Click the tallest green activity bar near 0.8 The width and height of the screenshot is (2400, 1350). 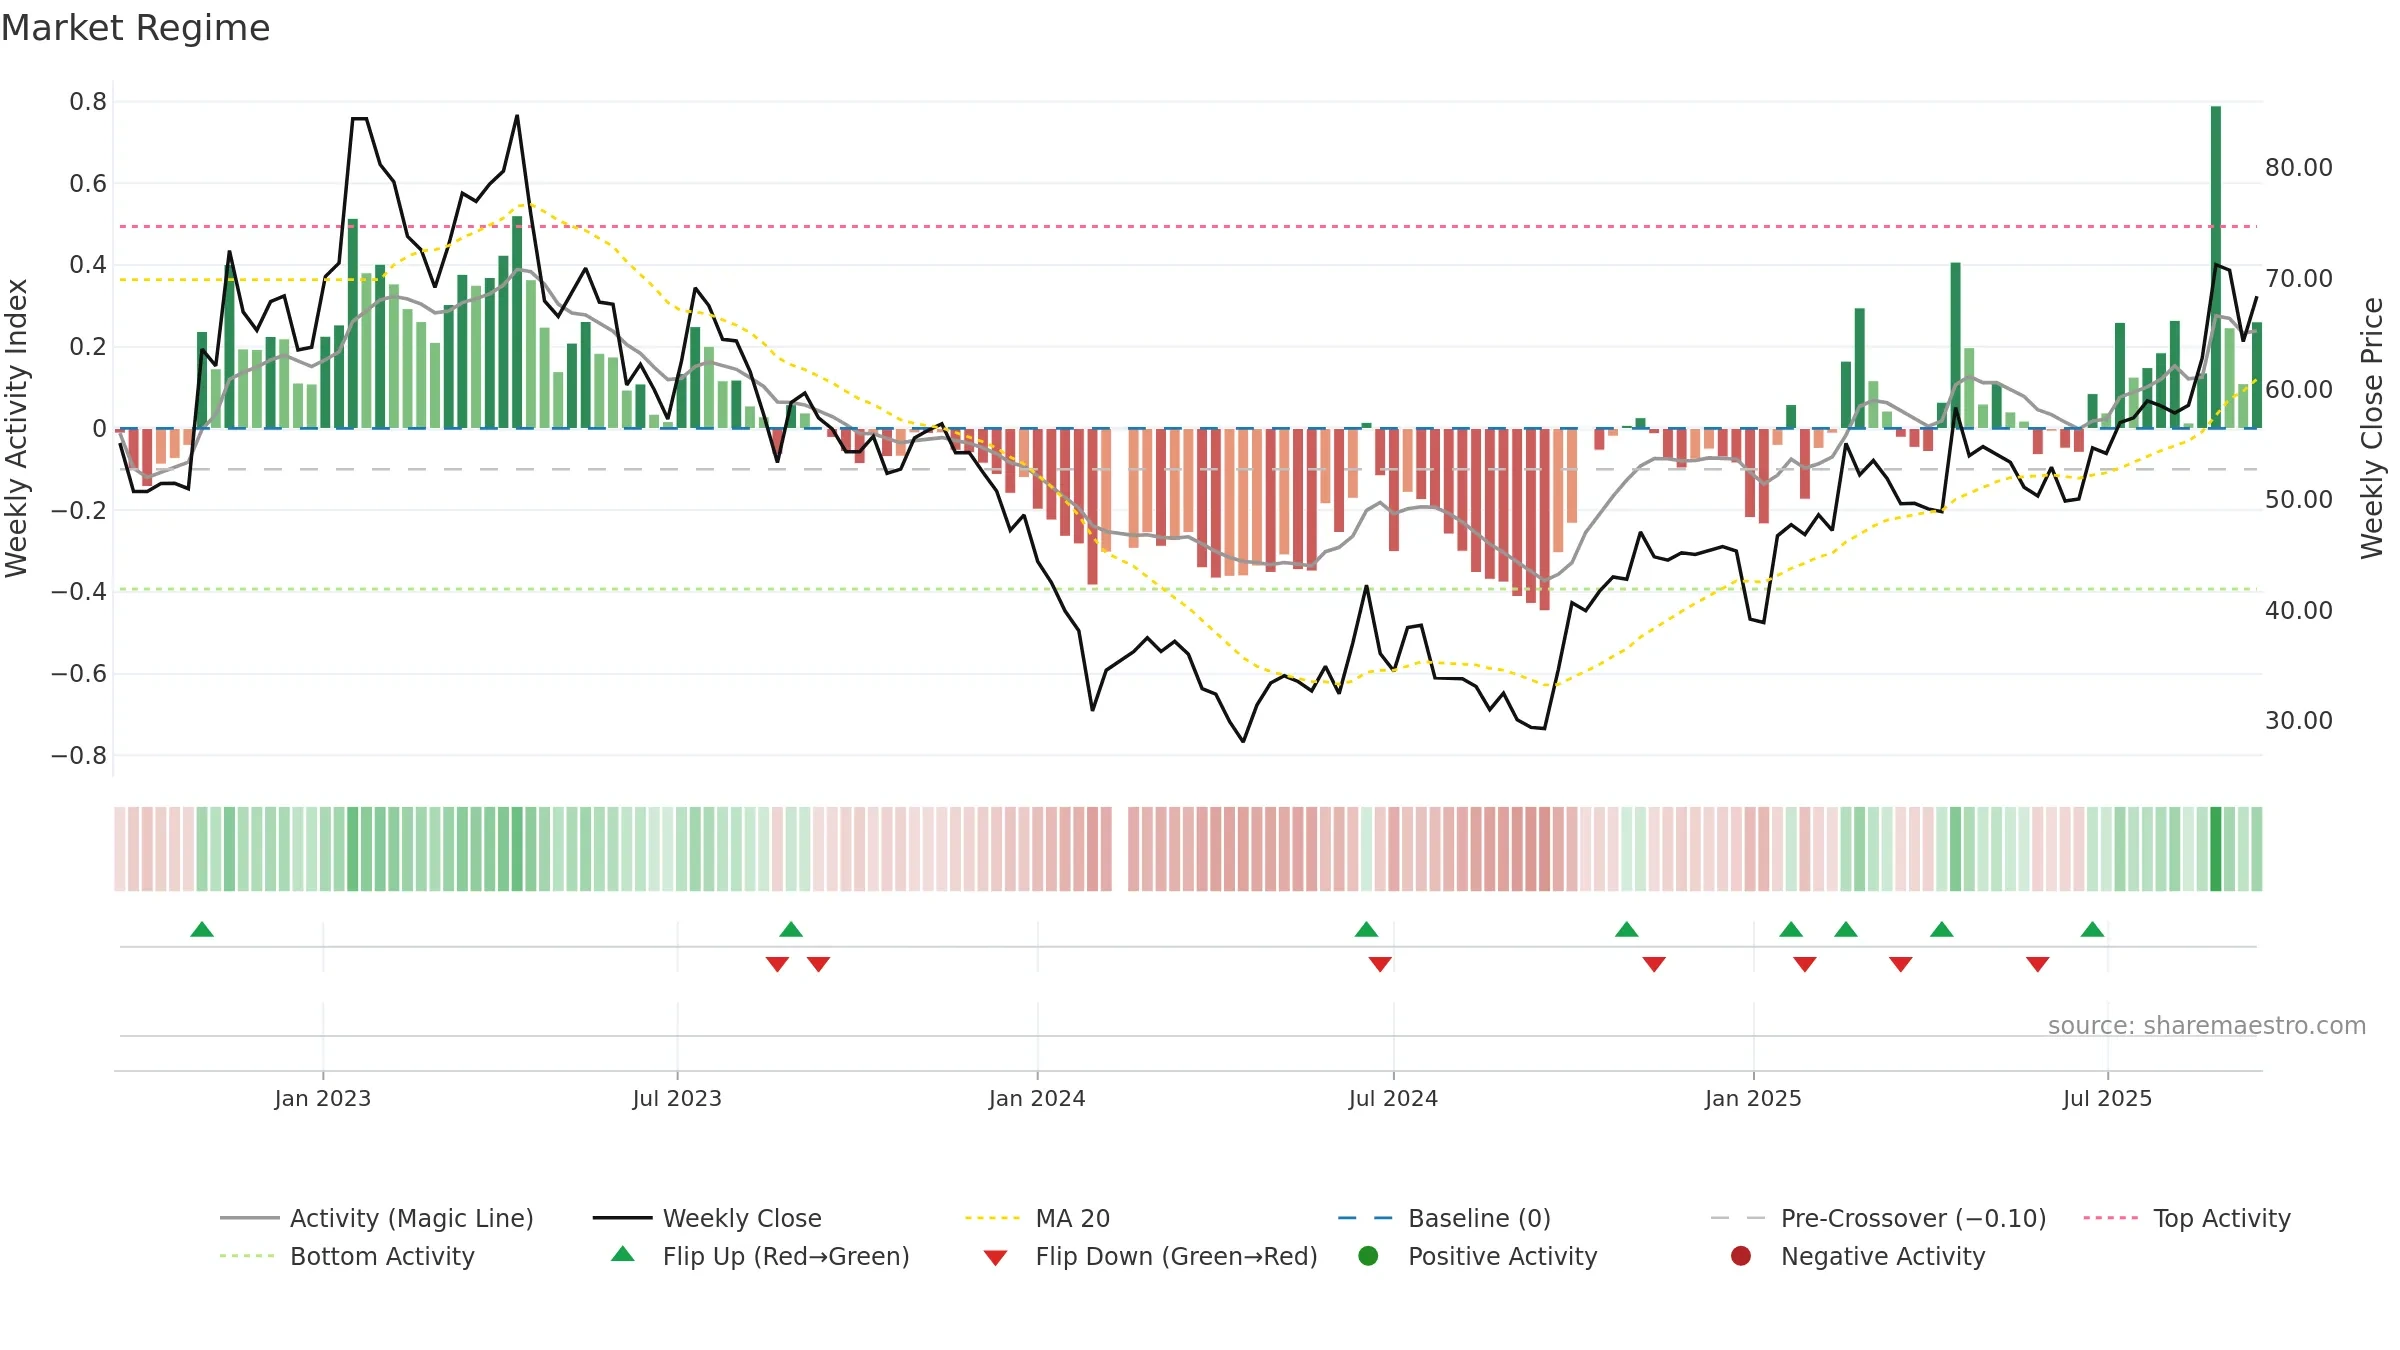pos(2216,267)
